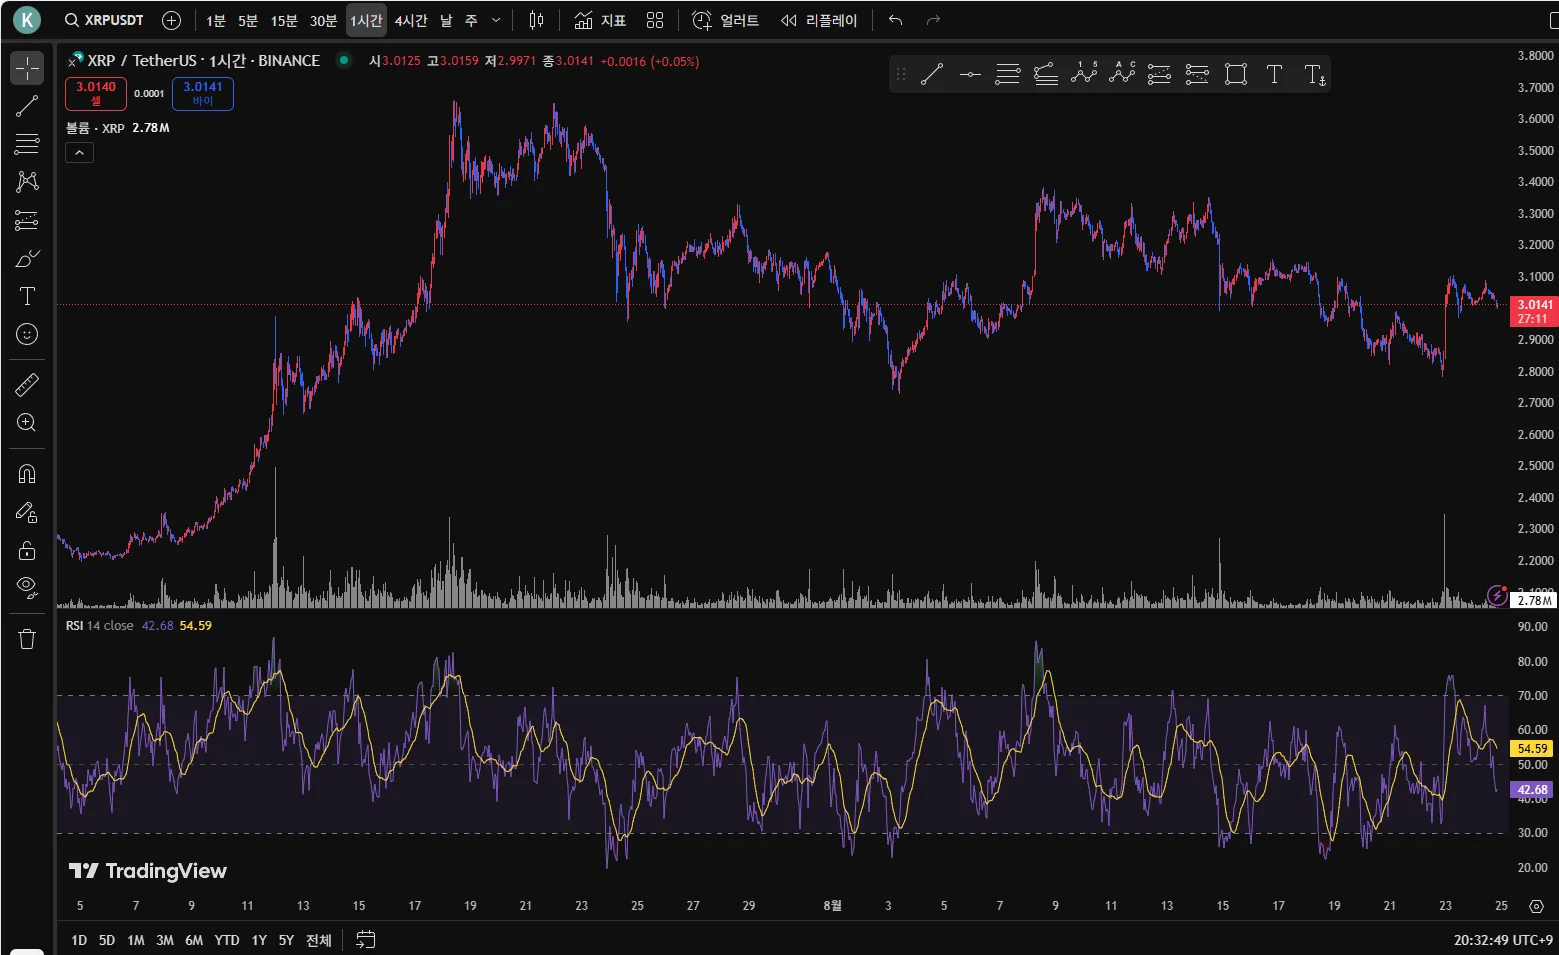The image size is (1559, 955).
Task: Open forecasting and measurement tools in sidebar
Action: 27,220
